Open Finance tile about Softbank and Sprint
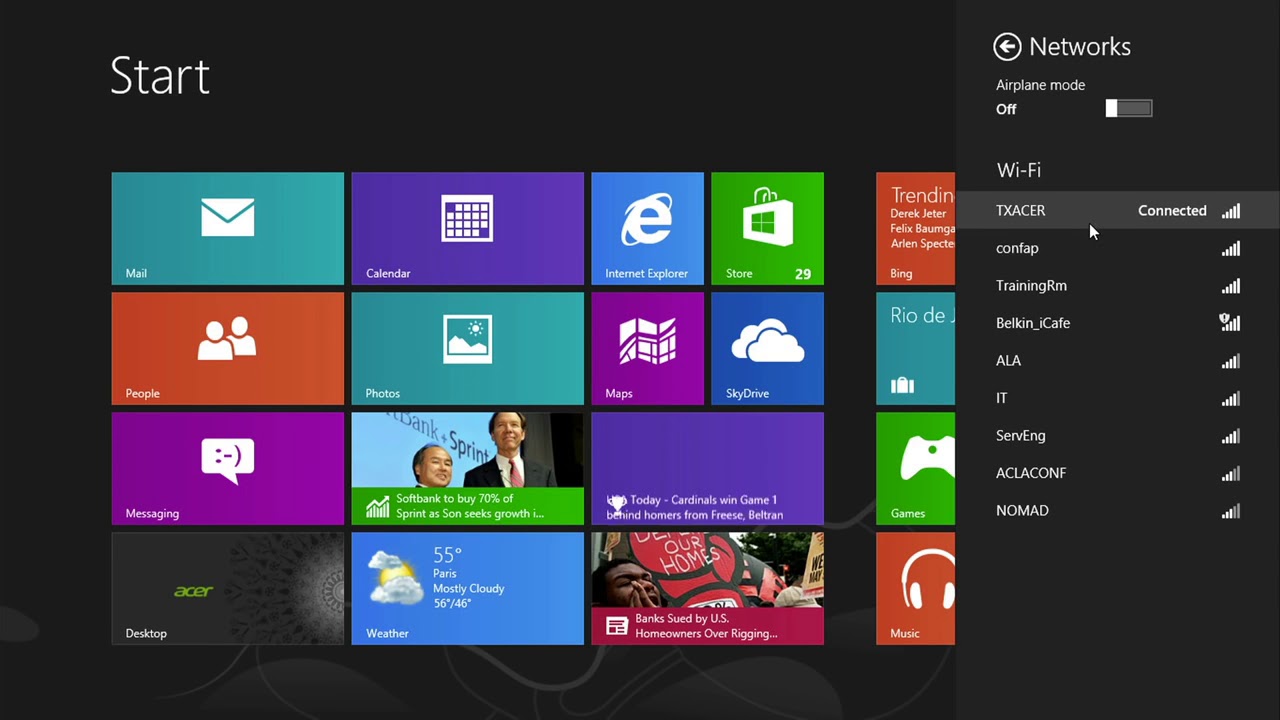 (x=467, y=468)
